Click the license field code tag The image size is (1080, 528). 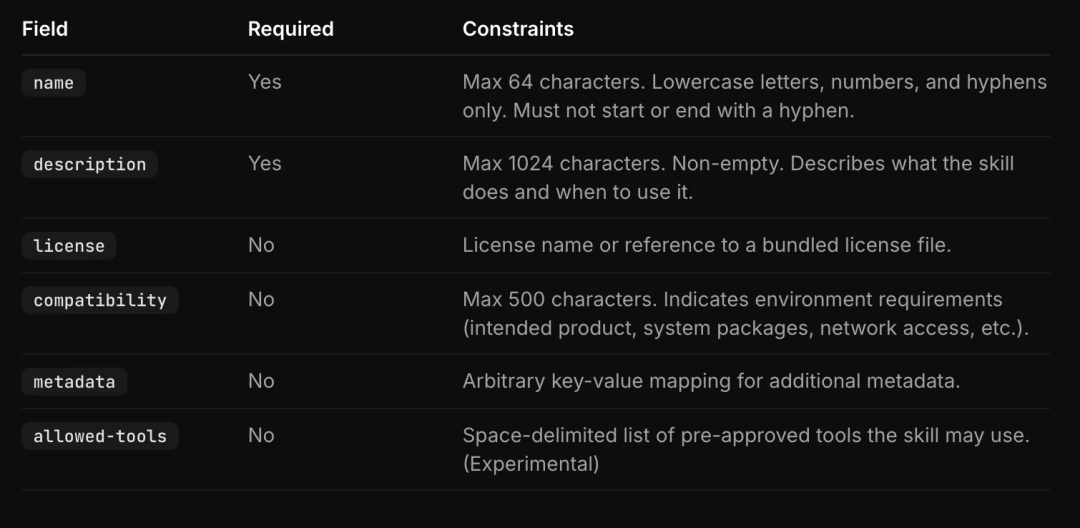(69, 246)
